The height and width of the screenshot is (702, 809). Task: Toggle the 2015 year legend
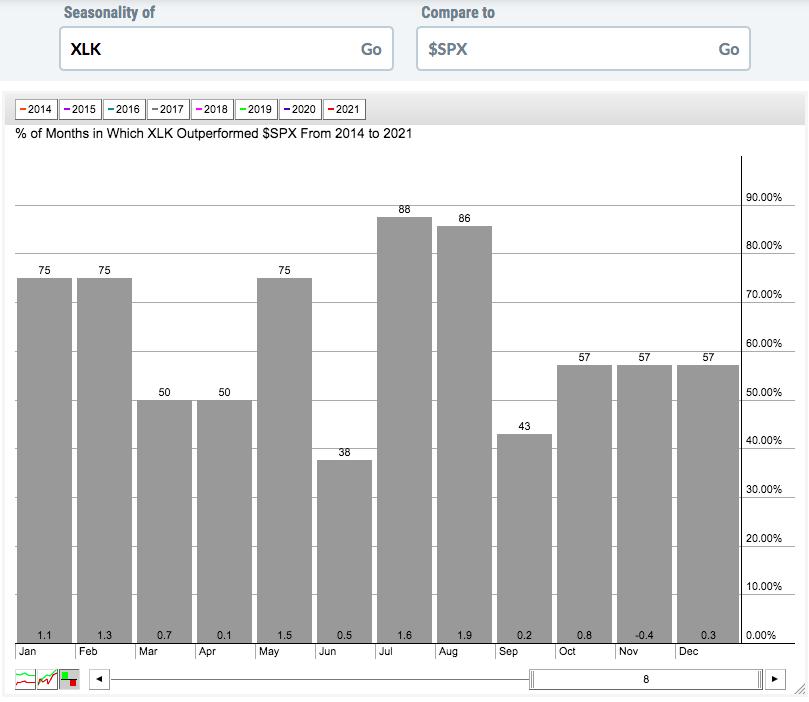click(80, 109)
